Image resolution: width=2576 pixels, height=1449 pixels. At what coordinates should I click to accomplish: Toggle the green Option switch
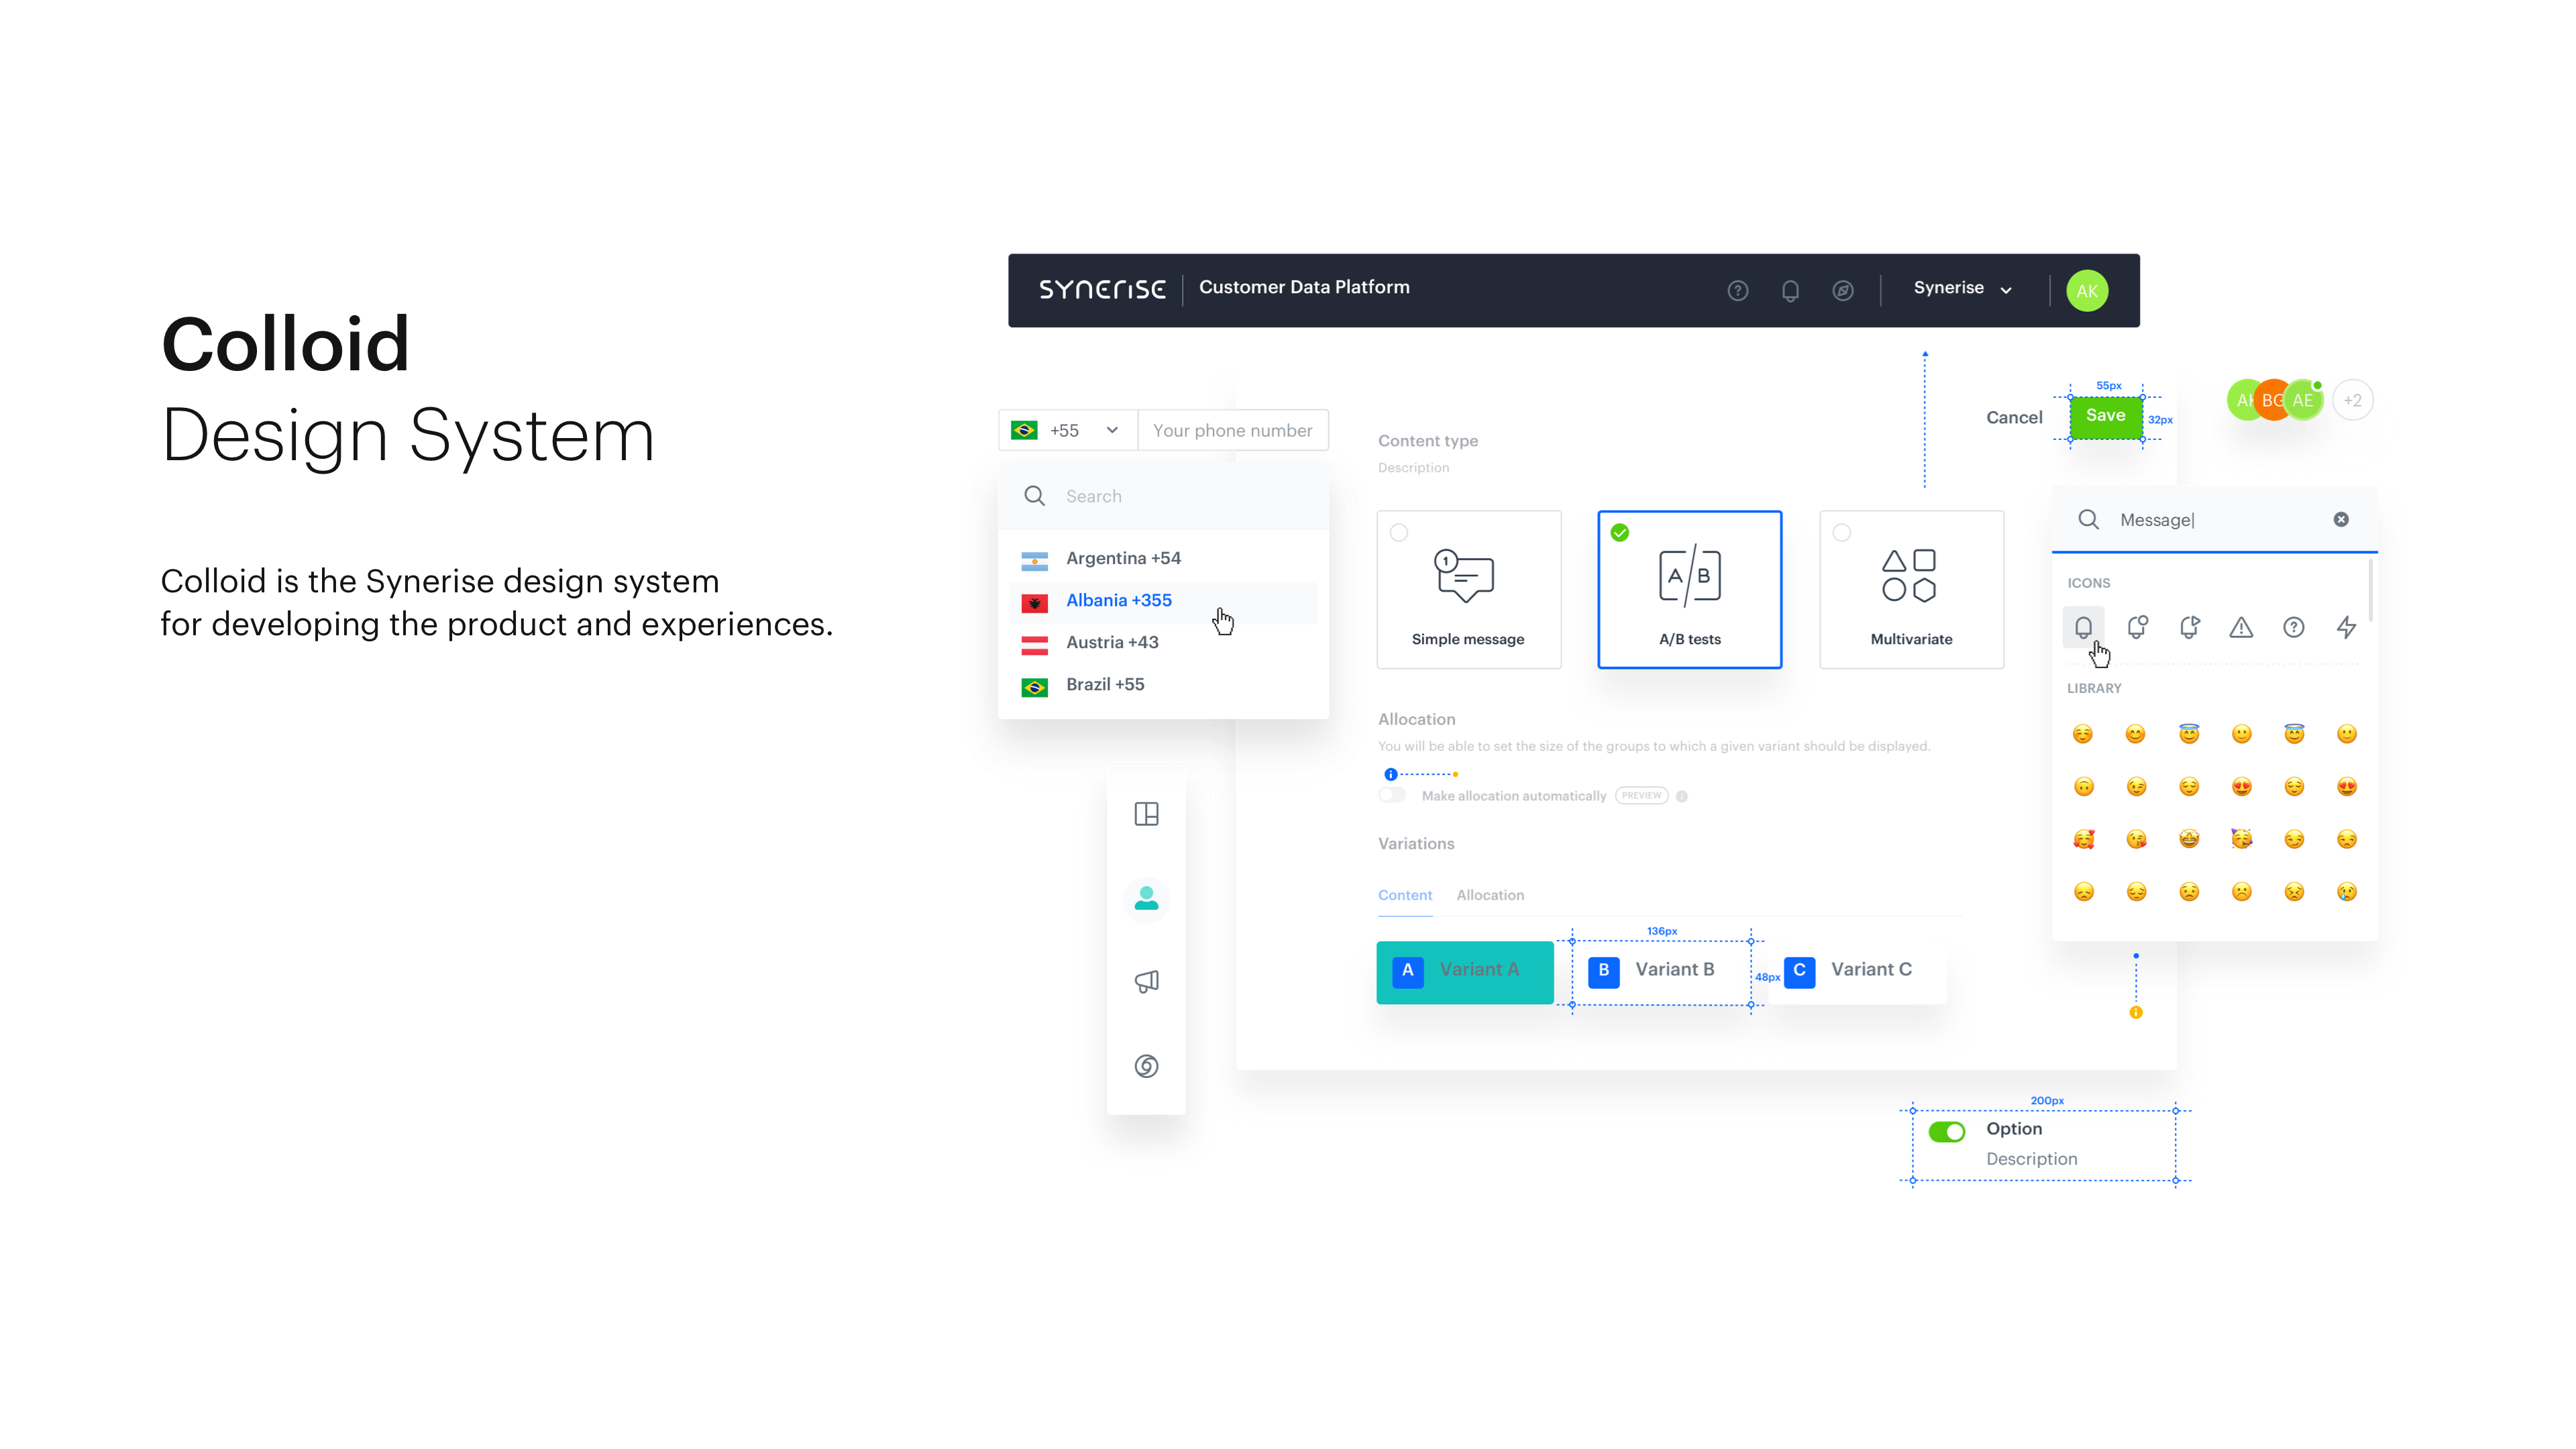coord(1947,1132)
